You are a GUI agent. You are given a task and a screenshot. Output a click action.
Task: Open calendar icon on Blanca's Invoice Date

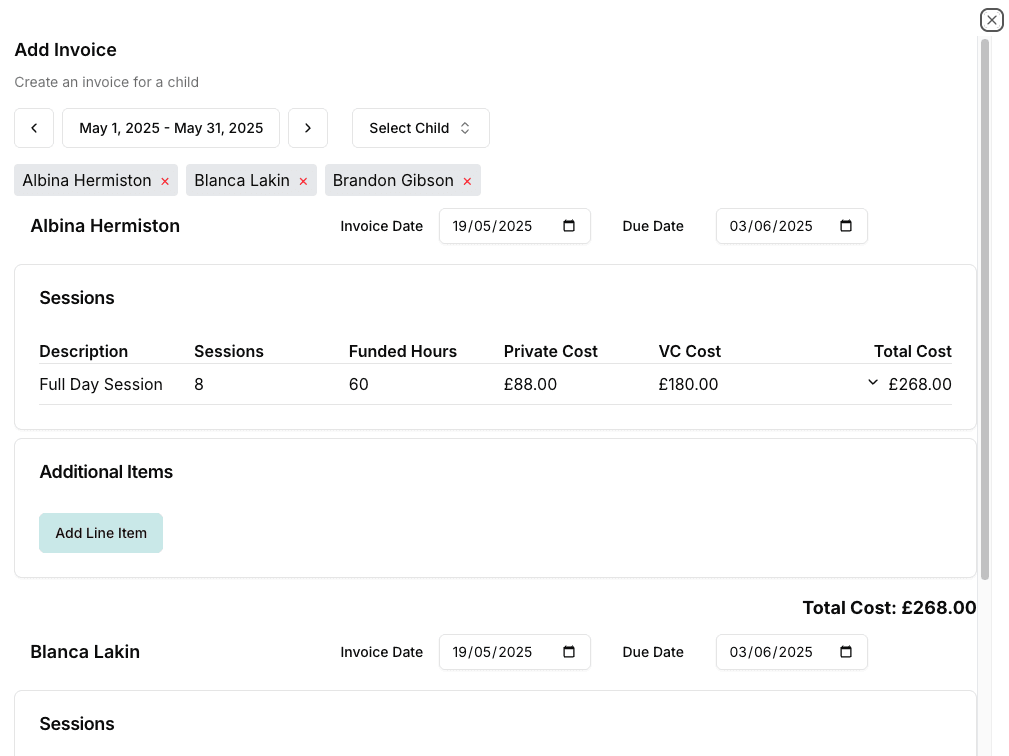coord(570,652)
